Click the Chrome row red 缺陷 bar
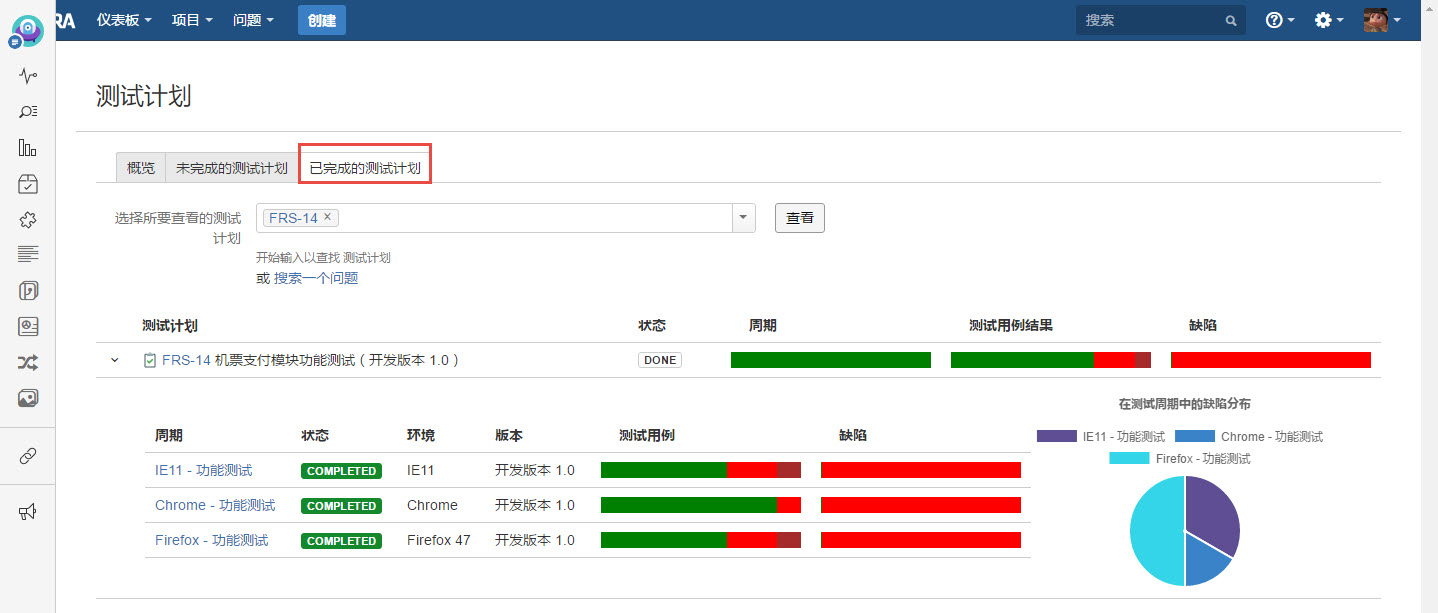This screenshot has width=1438, height=613. [921, 505]
